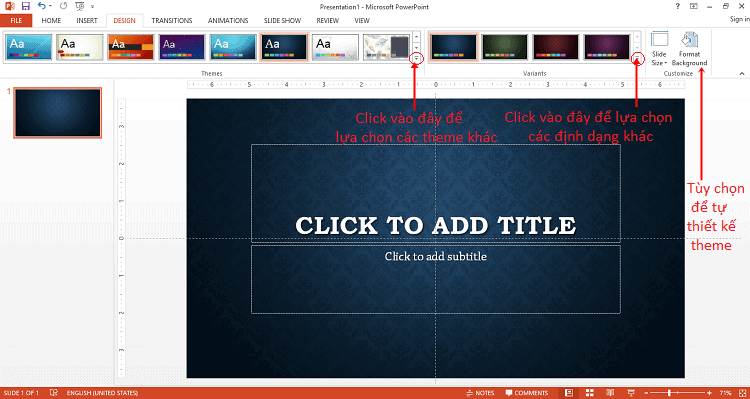Click the 71% zoom level text
Screen dimensions: 750x399
point(726,393)
